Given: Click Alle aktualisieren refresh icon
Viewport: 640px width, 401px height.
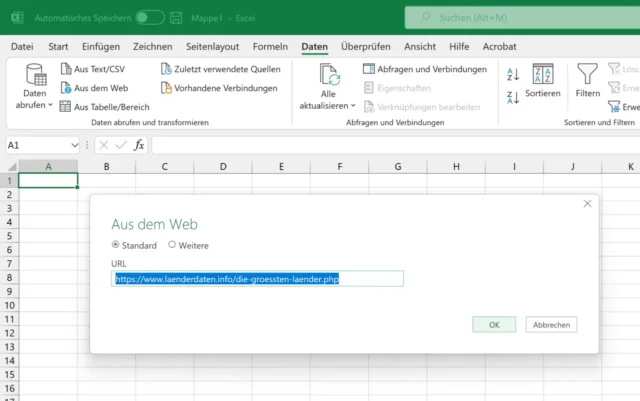Looking at the screenshot, I should click(x=329, y=75).
